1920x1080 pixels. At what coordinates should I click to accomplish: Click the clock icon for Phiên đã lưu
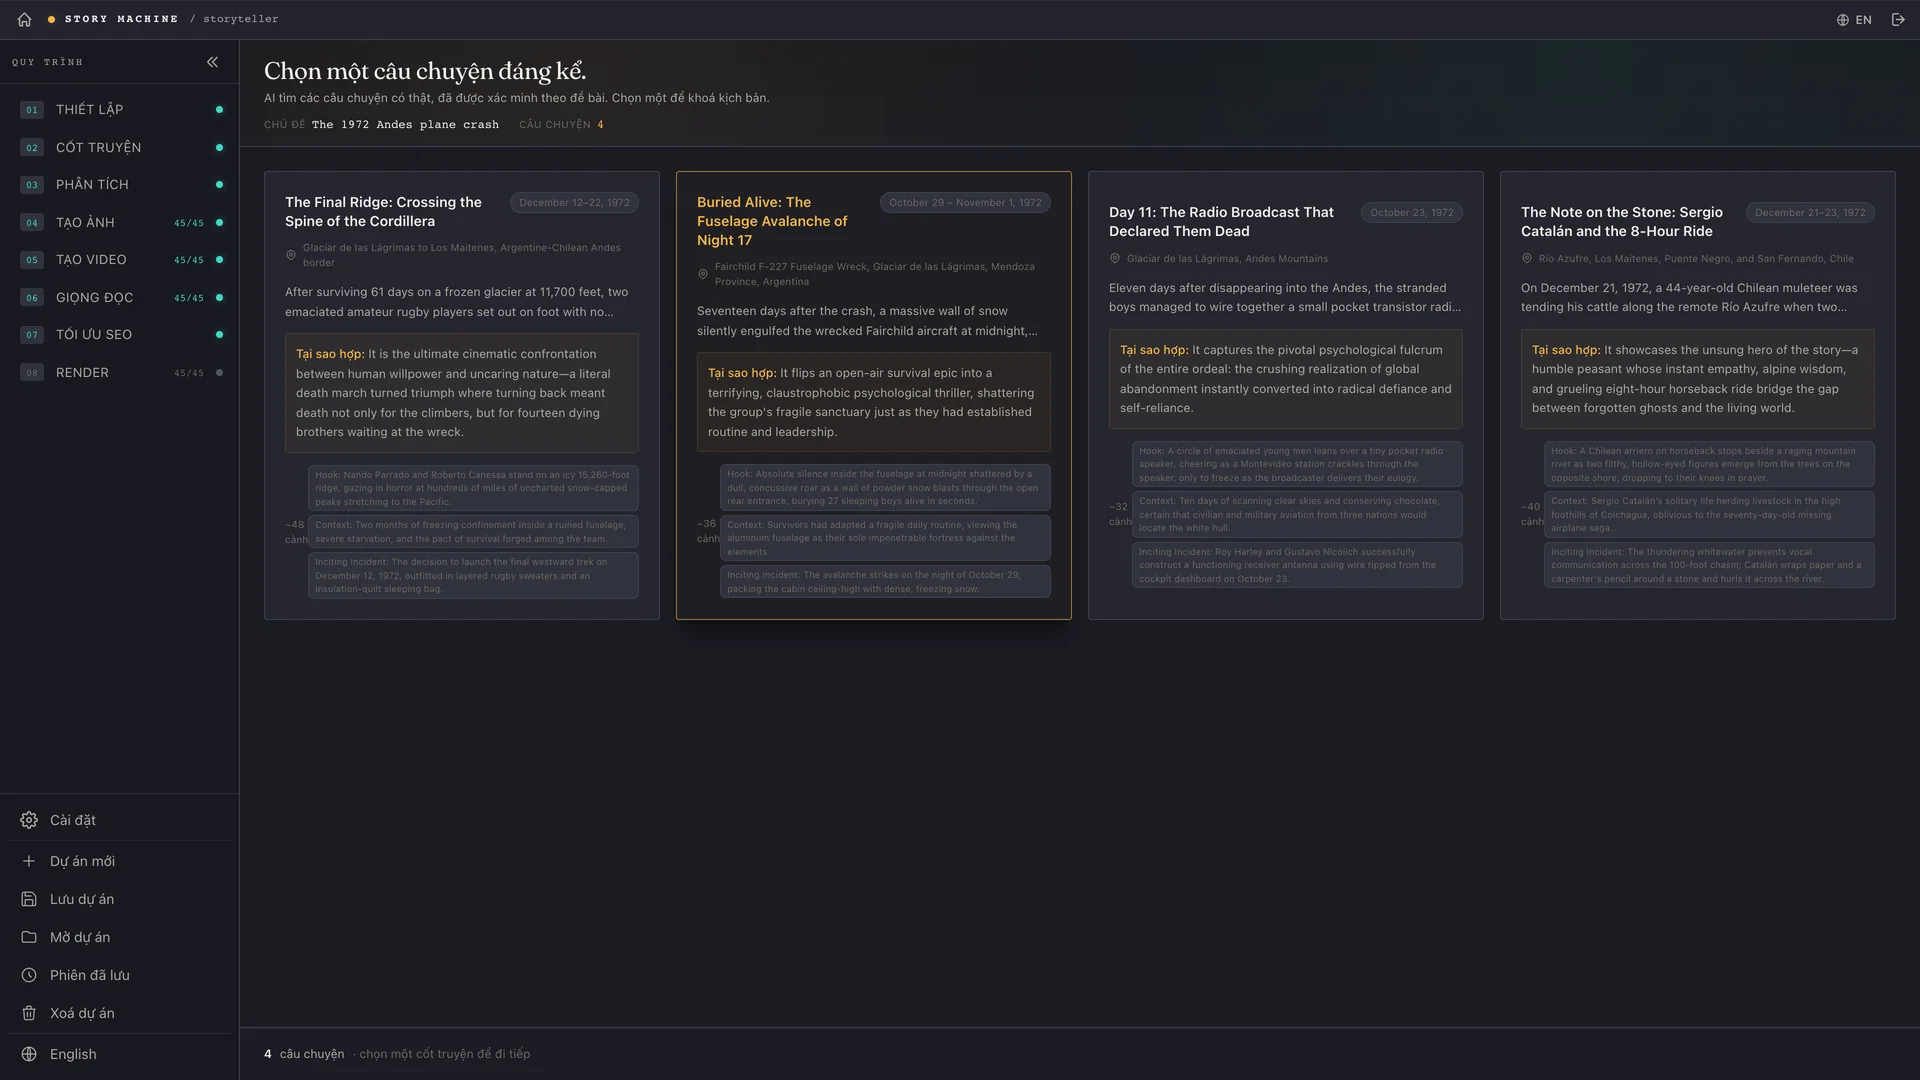tap(29, 975)
